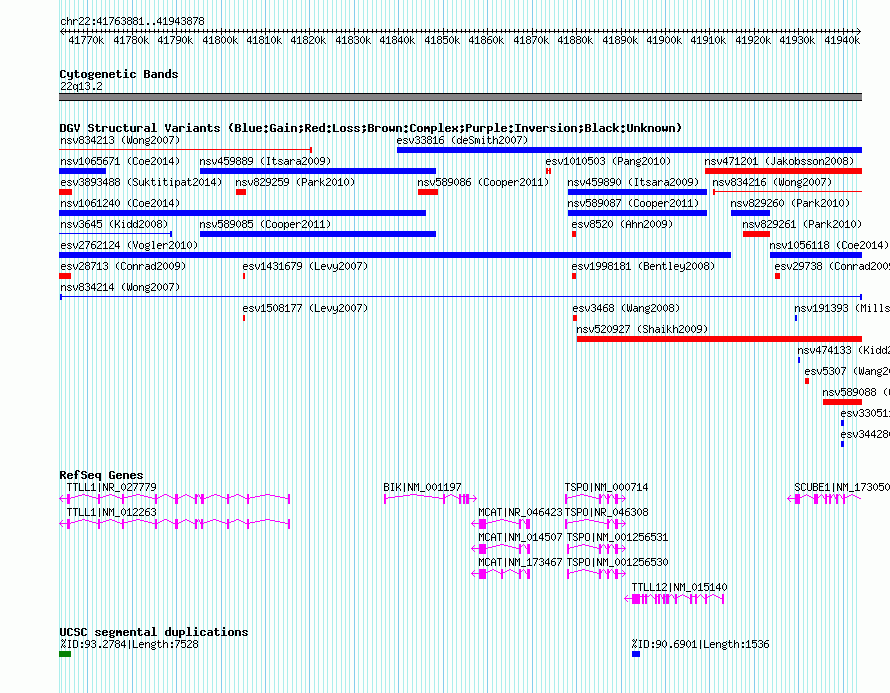Open the esv1431679 (Levy2007) variant label
Screen dimensions: 890x693
coord(305,266)
